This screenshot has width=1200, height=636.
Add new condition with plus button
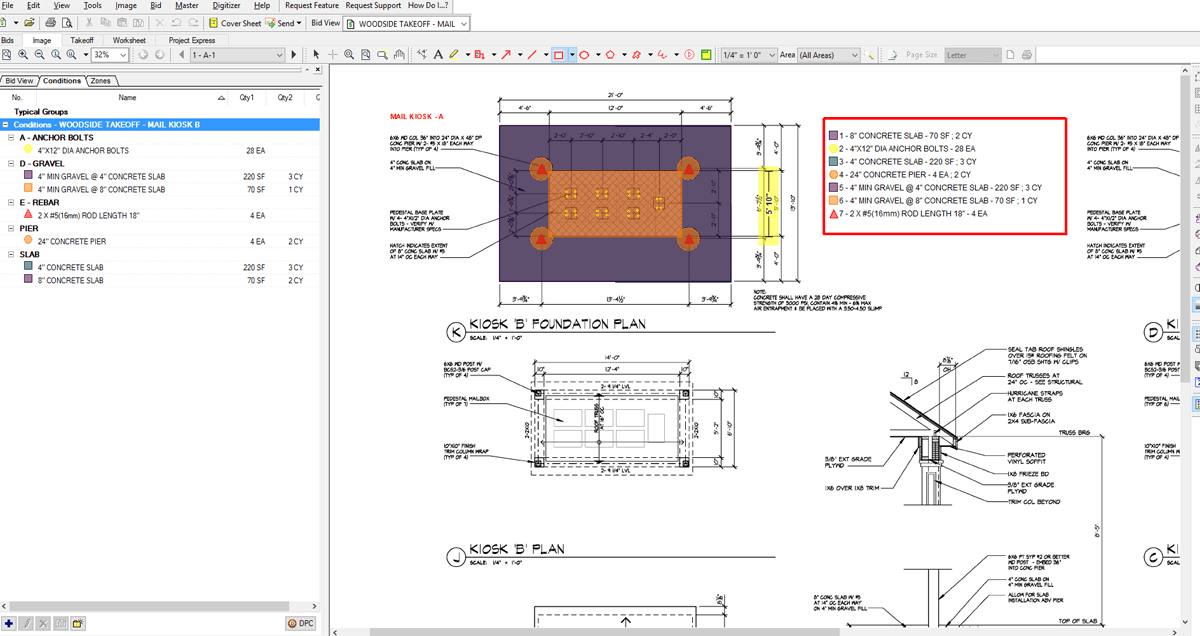pos(9,623)
